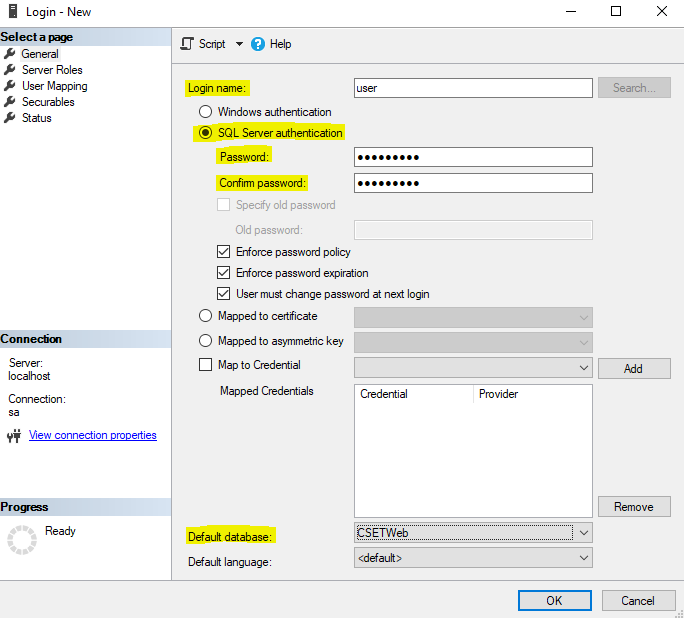This screenshot has height=618, width=684.
Task: Open the General page
Action: tap(40, 54)
